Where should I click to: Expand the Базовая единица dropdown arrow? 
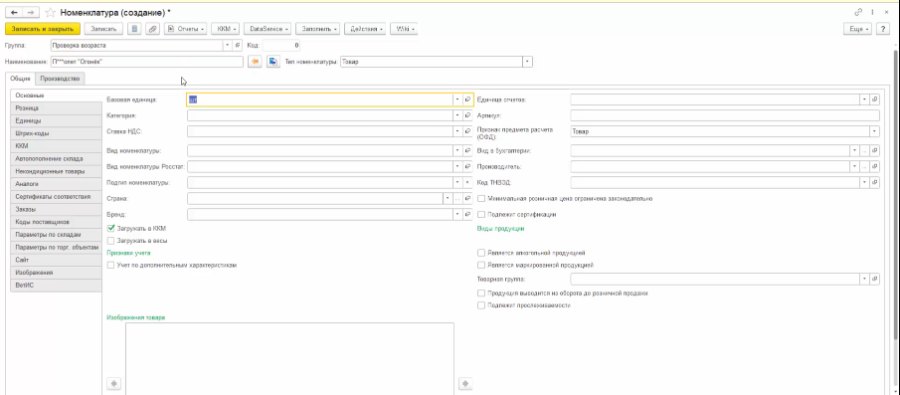click(458, 100)
